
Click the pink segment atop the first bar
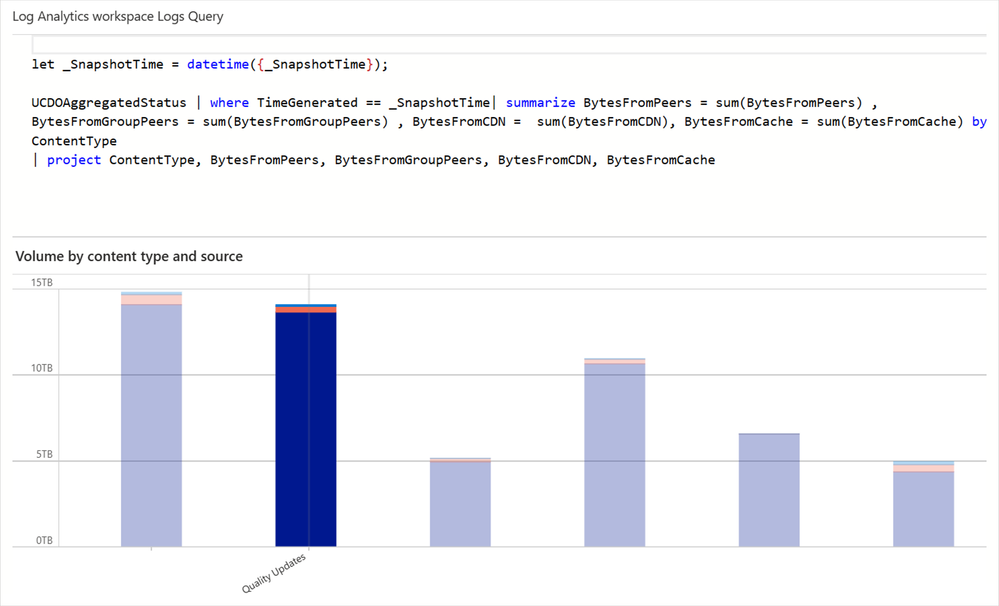tap(152, 299)
